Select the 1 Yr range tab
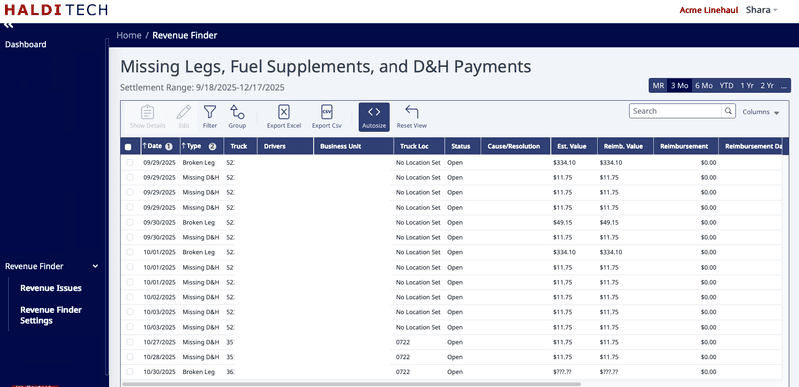Image resolution: width=799 pixels, height=387 pixels. click(x=747, y=86)
